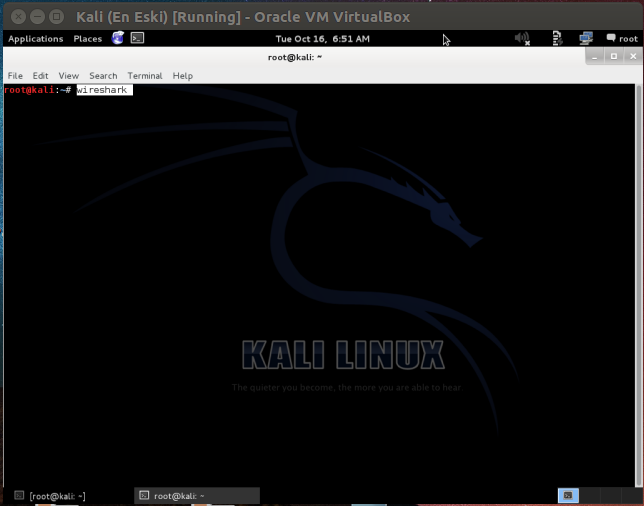Open the terminal File menu
644x506 pixels.
point(15,76)
